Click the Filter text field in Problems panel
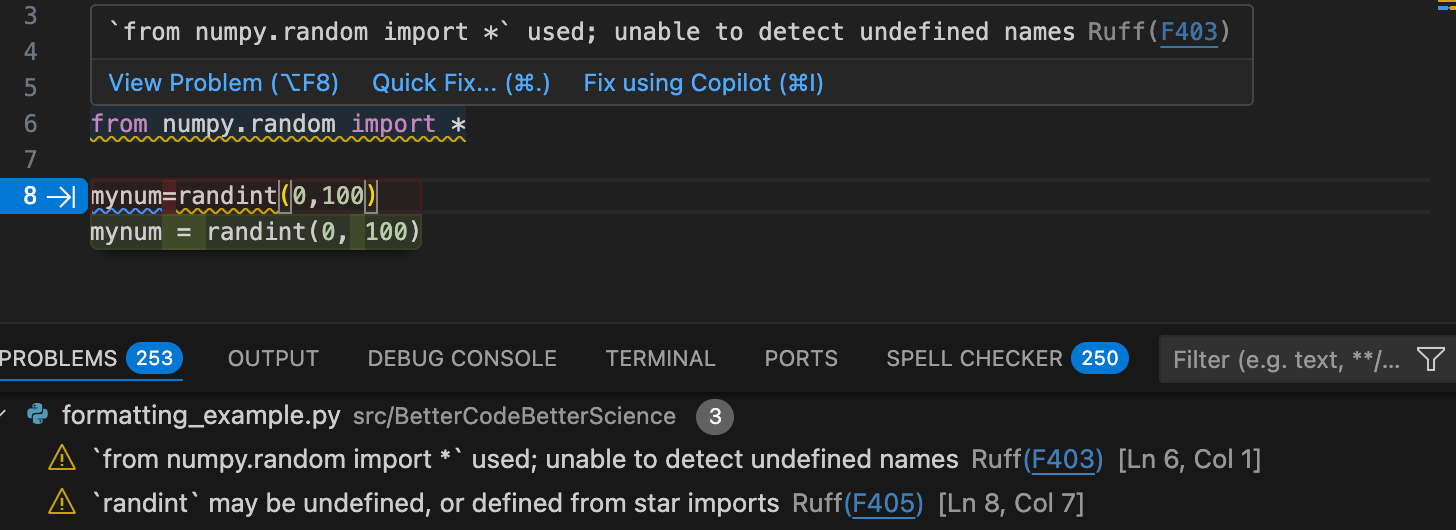Viewport: 1456px width, 530px height. point(1288,359)
